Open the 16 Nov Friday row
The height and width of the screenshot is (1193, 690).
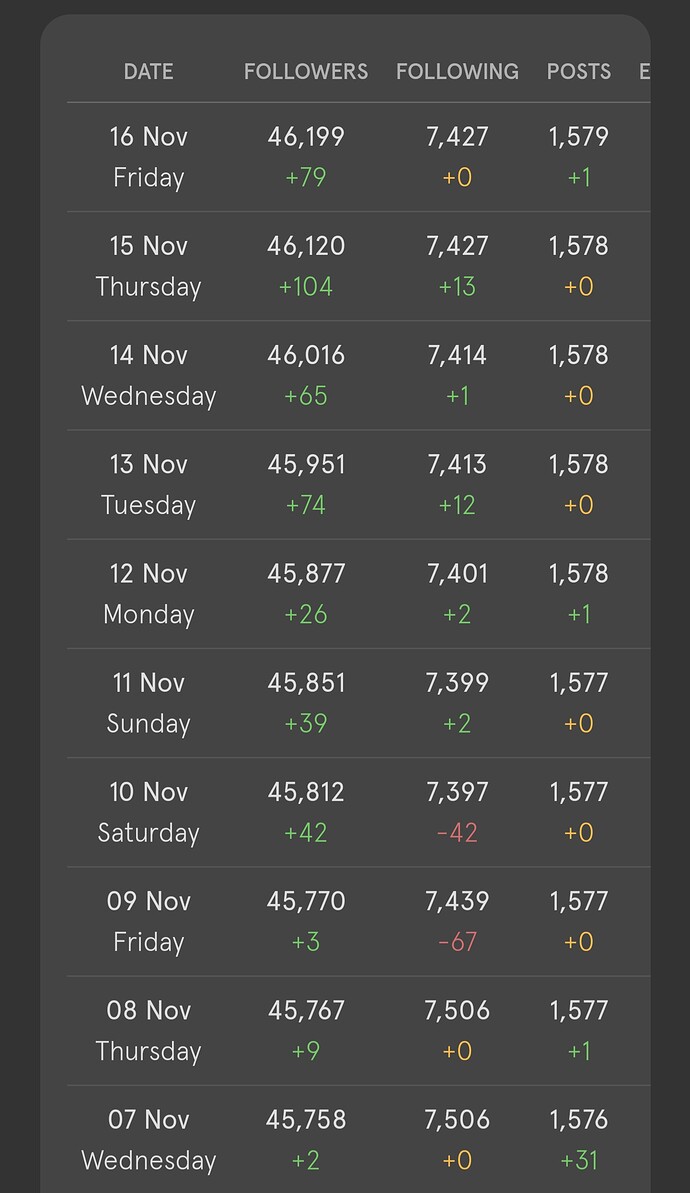(x=358, y=157)
